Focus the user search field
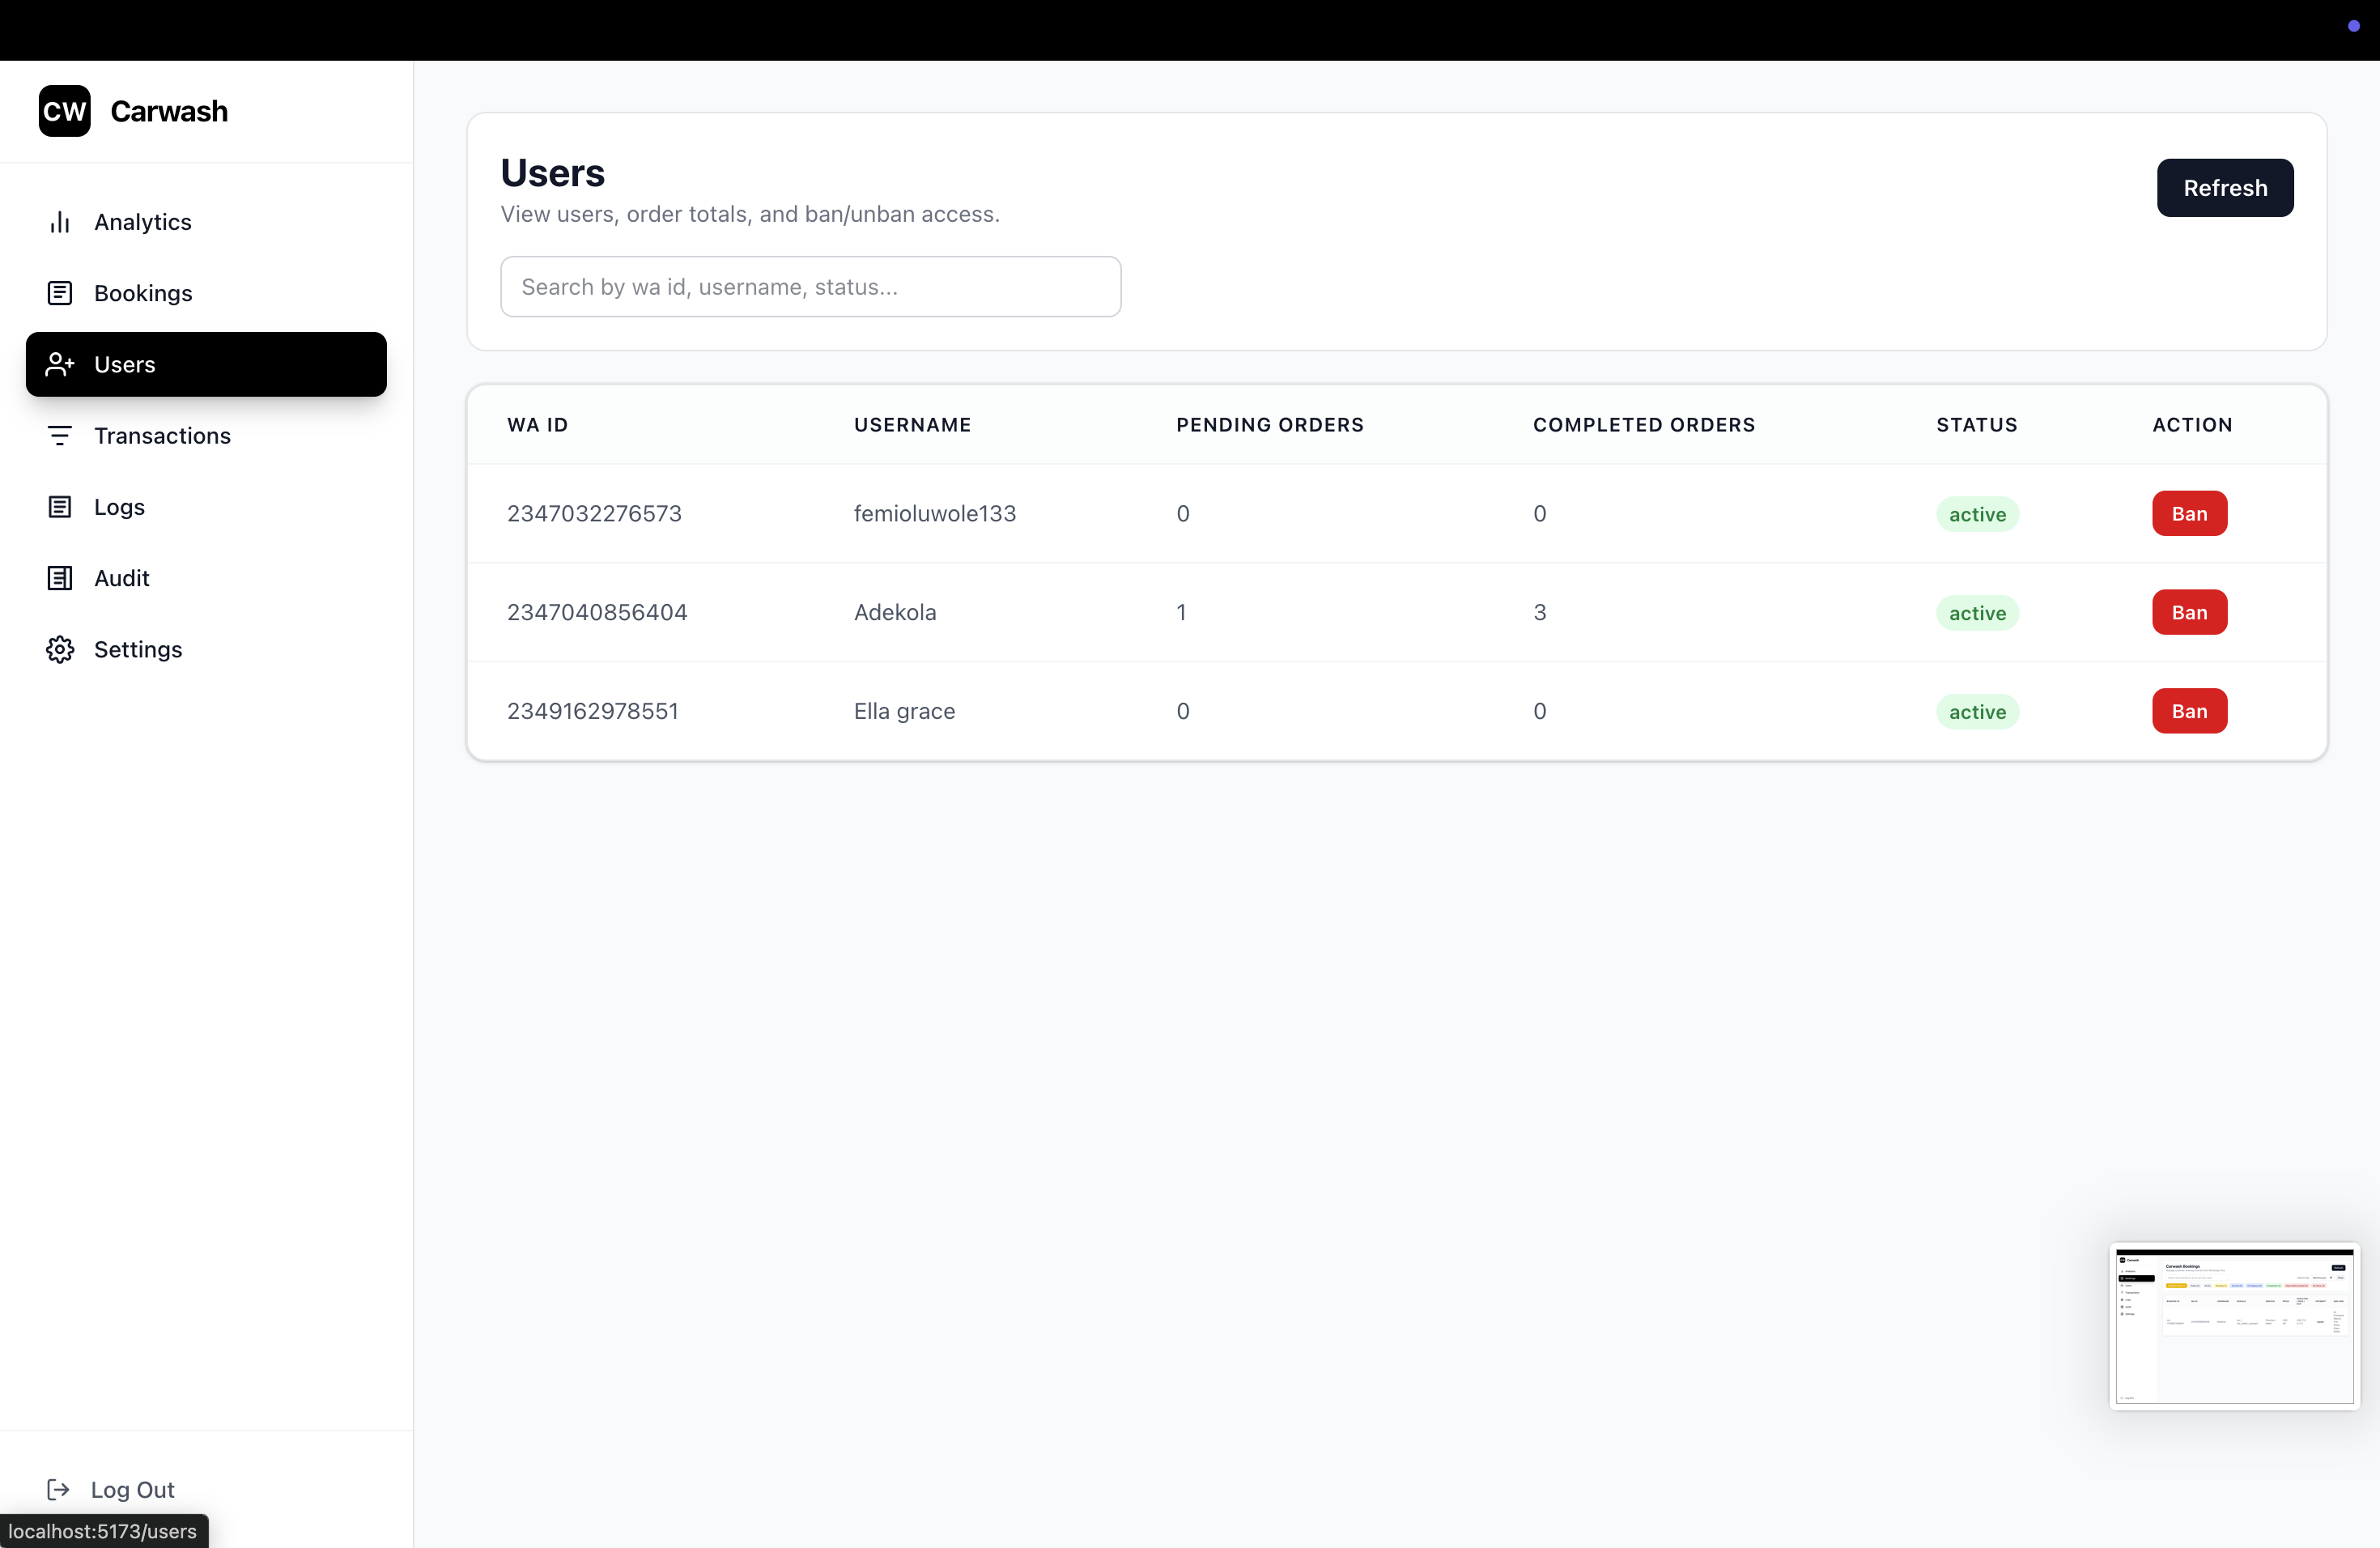This screenshot has height=1548, width=2380. tap(810, 287)
